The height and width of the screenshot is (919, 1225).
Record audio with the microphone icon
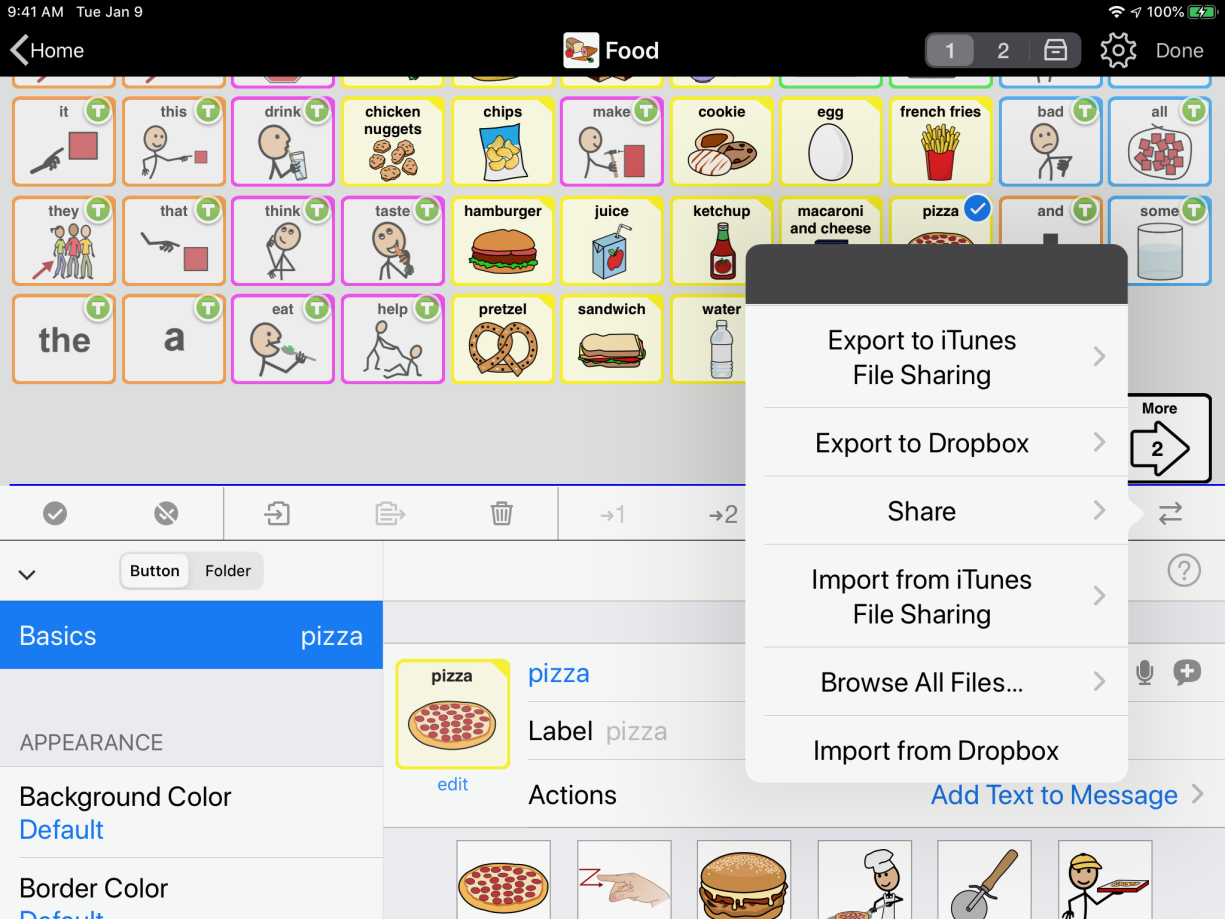pyautogui.click(x=1146, y=672)
